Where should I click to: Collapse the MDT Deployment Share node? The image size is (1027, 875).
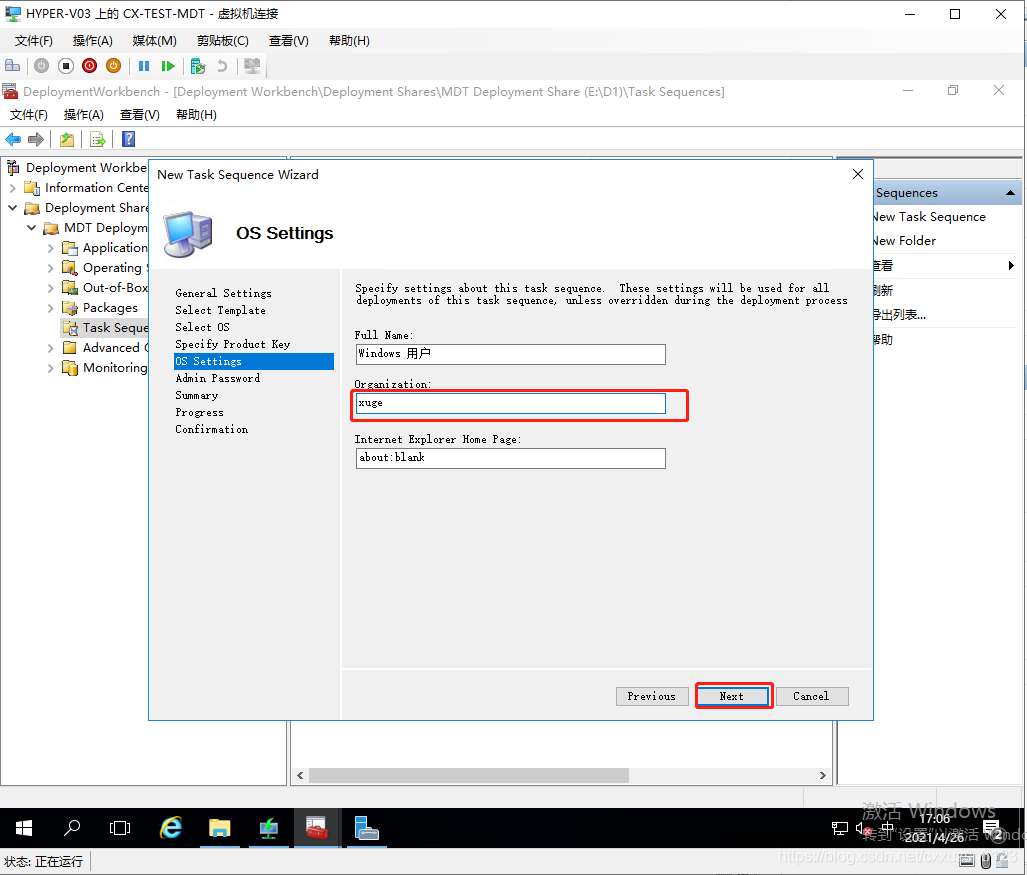pos(31,228)
